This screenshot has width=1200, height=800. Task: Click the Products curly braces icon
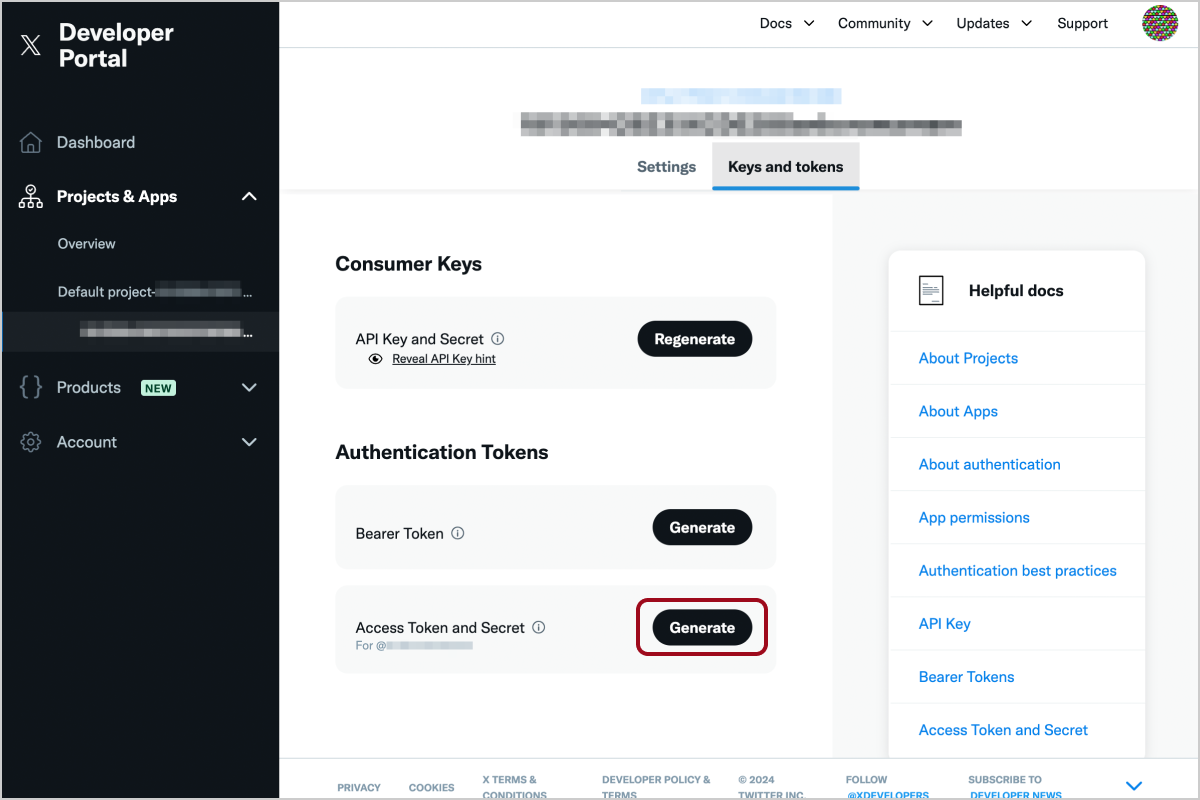point(31,388)
